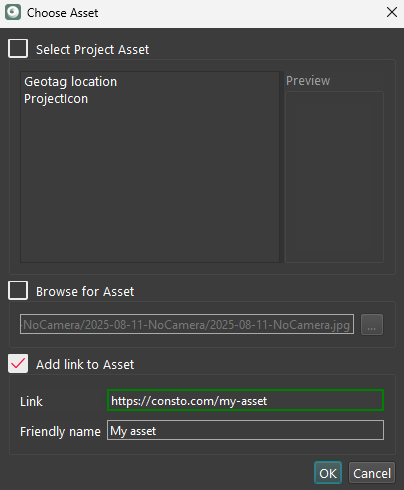Click empty space below ProjectIcon in list
404x490 pixels.
click(x=150, y=183)
